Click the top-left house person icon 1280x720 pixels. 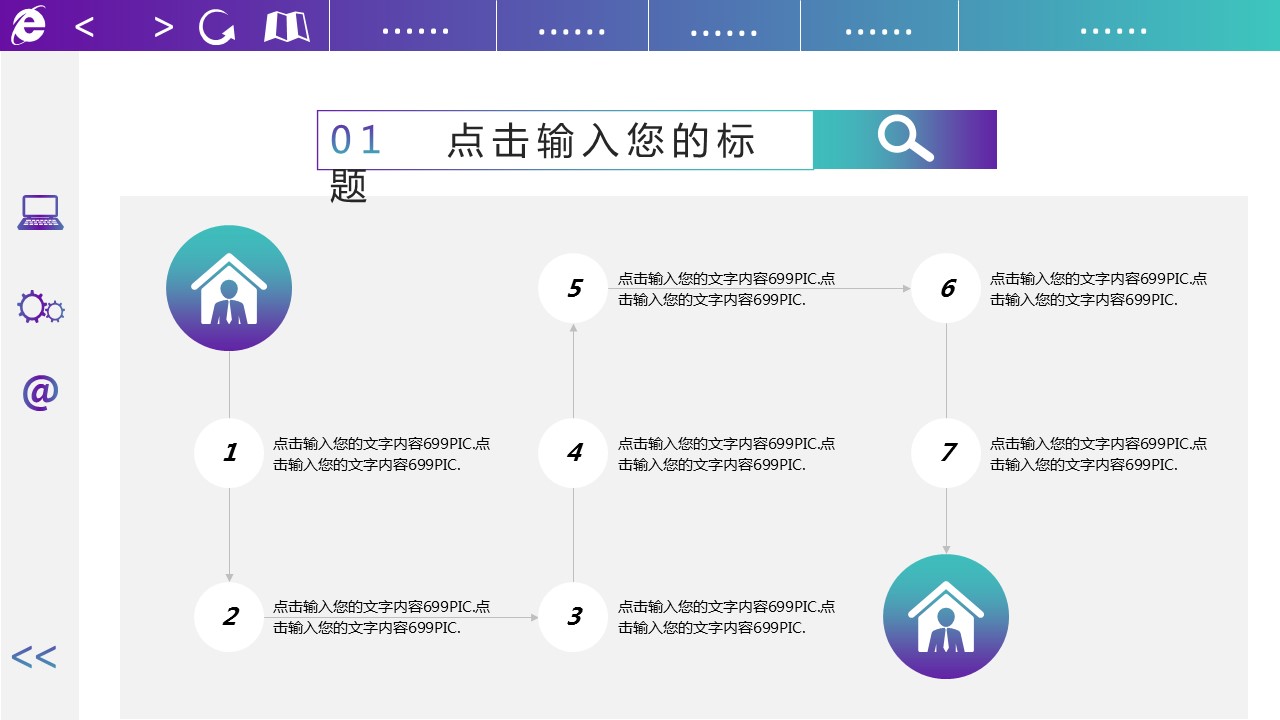point(229,288)
